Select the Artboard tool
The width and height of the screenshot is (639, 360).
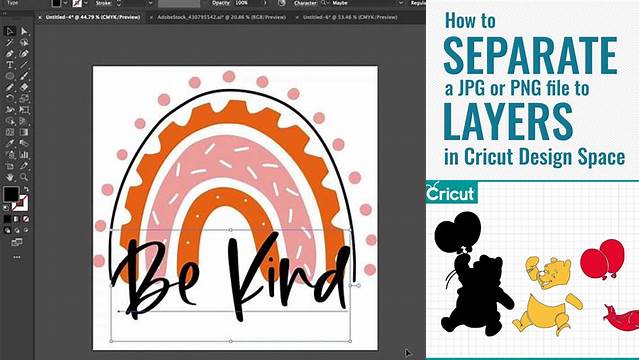(10, 166)
